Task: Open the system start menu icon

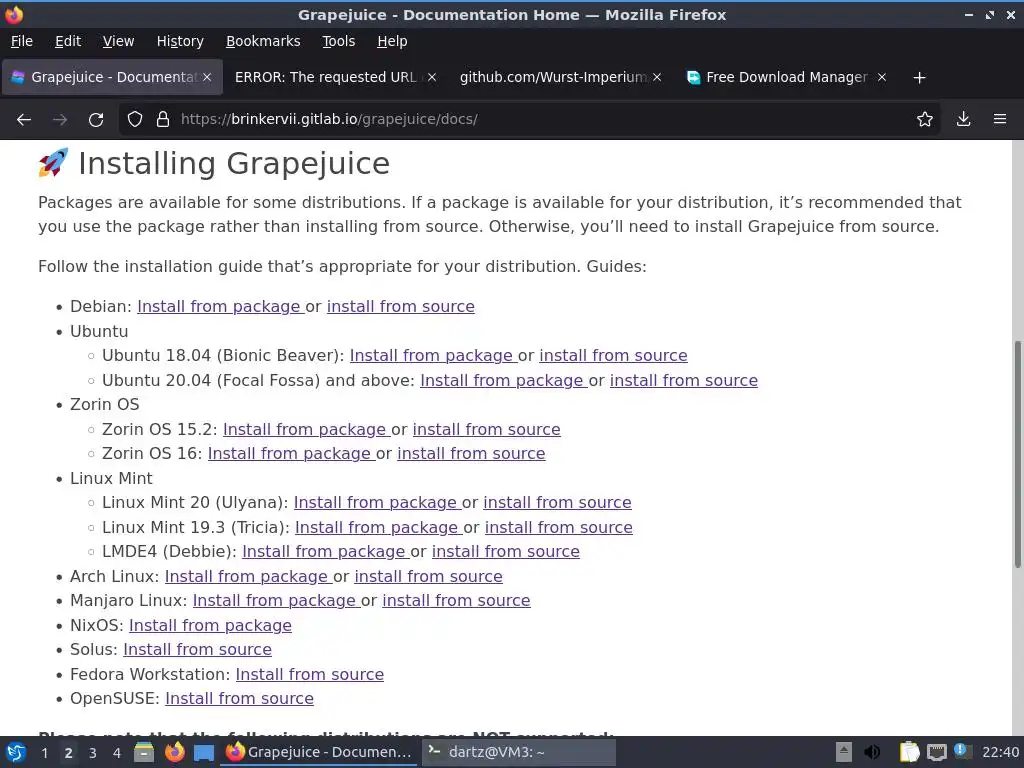Action: pos(16,752)
